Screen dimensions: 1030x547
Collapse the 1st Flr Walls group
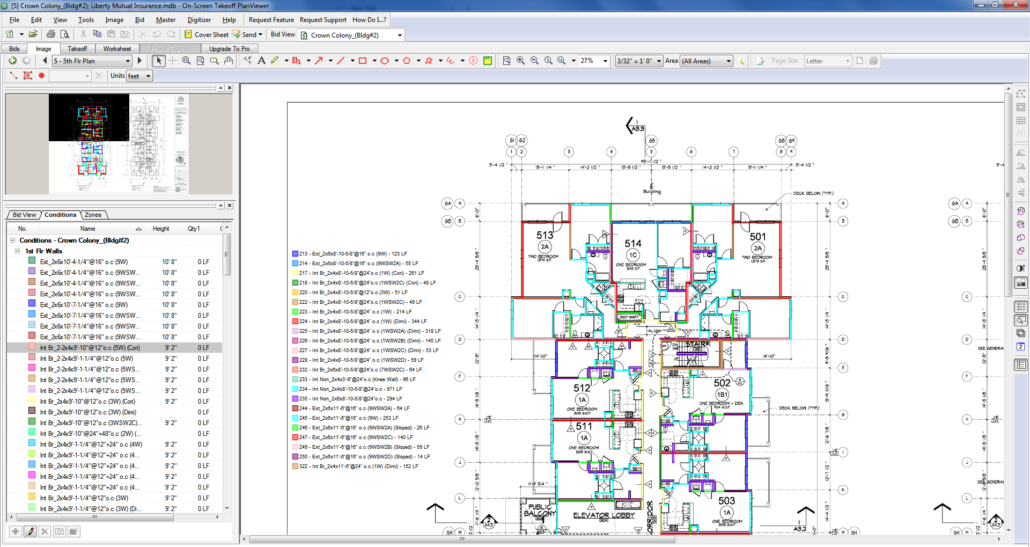[x=17, y=250]
